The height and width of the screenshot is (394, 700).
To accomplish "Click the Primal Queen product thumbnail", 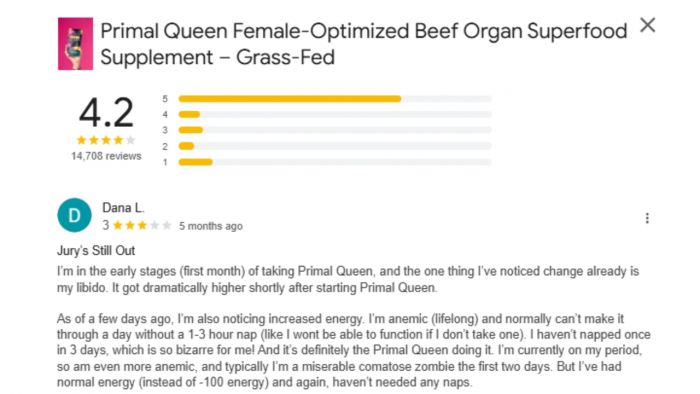I will click(75, 44).
